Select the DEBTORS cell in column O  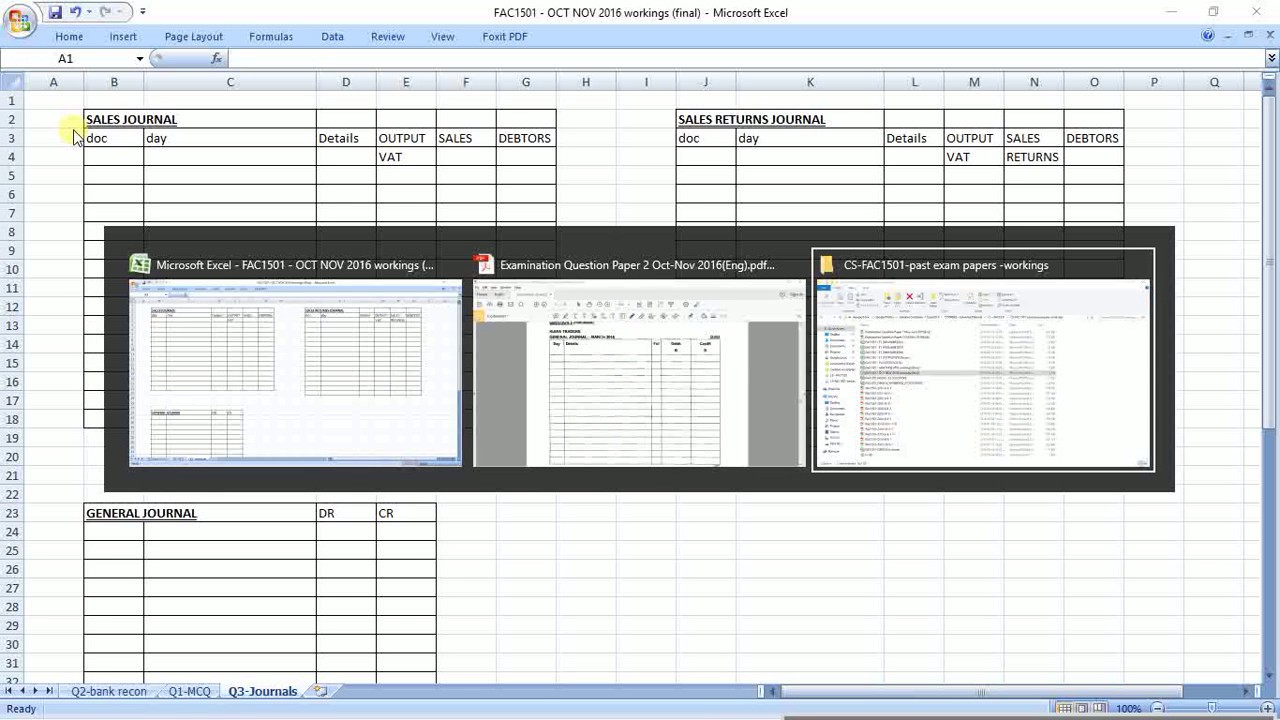coord(1094,138)
